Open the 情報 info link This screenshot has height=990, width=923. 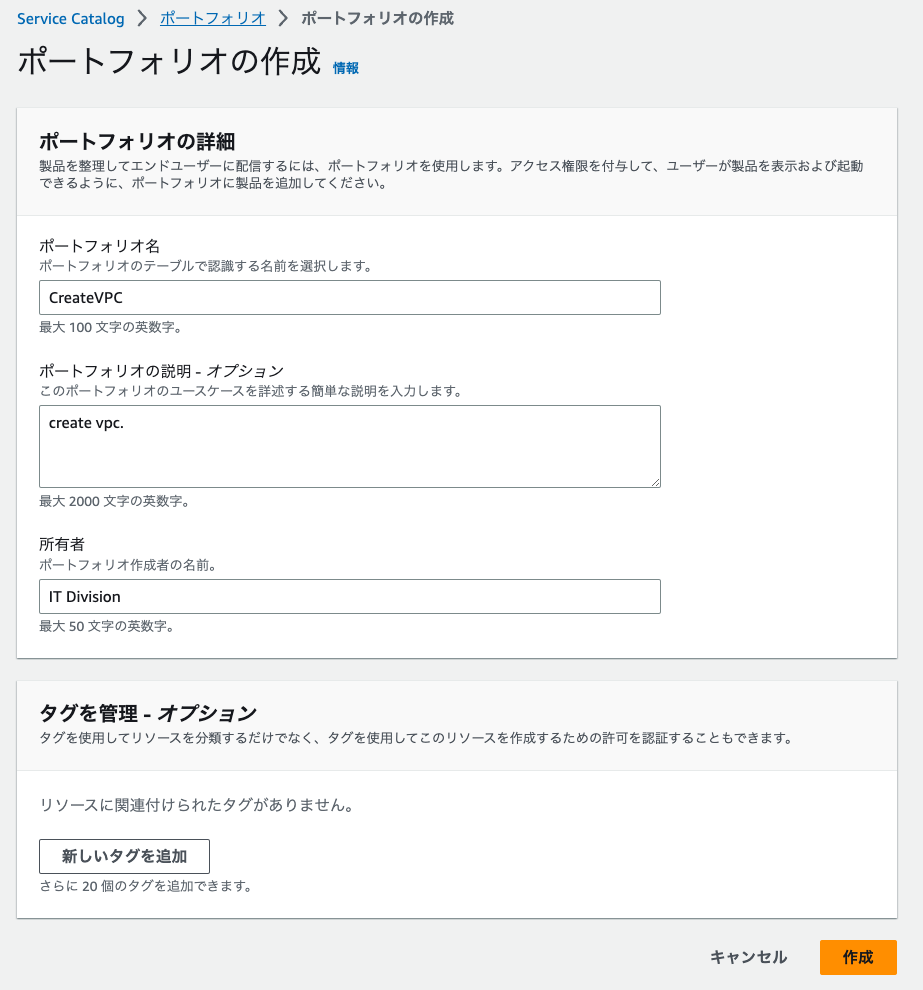click(x=346, y=68)
